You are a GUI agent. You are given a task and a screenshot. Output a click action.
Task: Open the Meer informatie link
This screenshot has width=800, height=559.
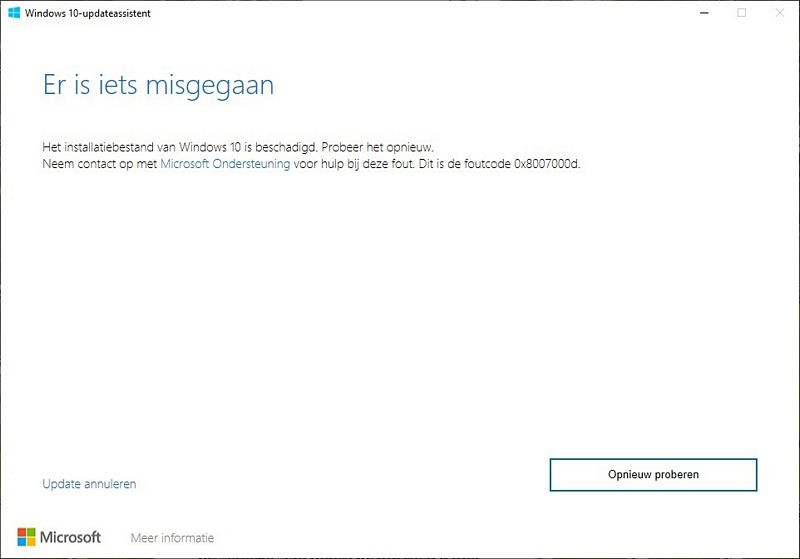172,538
